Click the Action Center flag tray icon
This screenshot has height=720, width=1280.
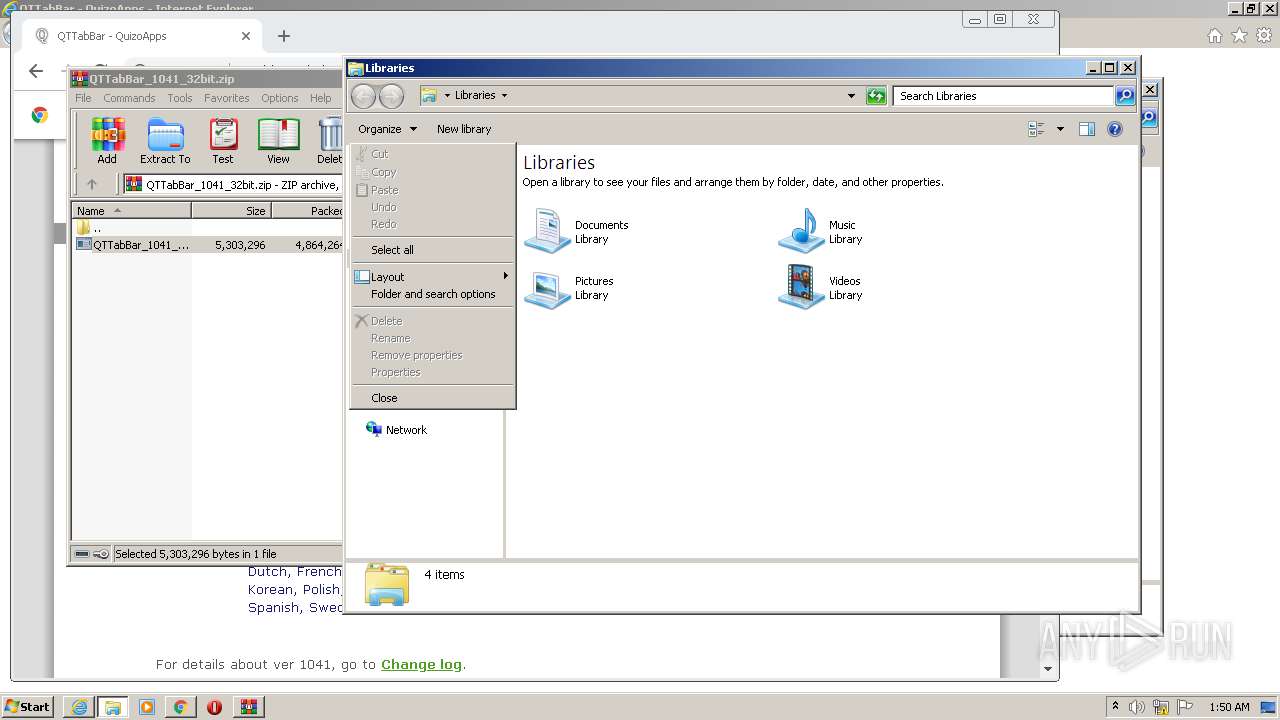(x=1185, y=707)
